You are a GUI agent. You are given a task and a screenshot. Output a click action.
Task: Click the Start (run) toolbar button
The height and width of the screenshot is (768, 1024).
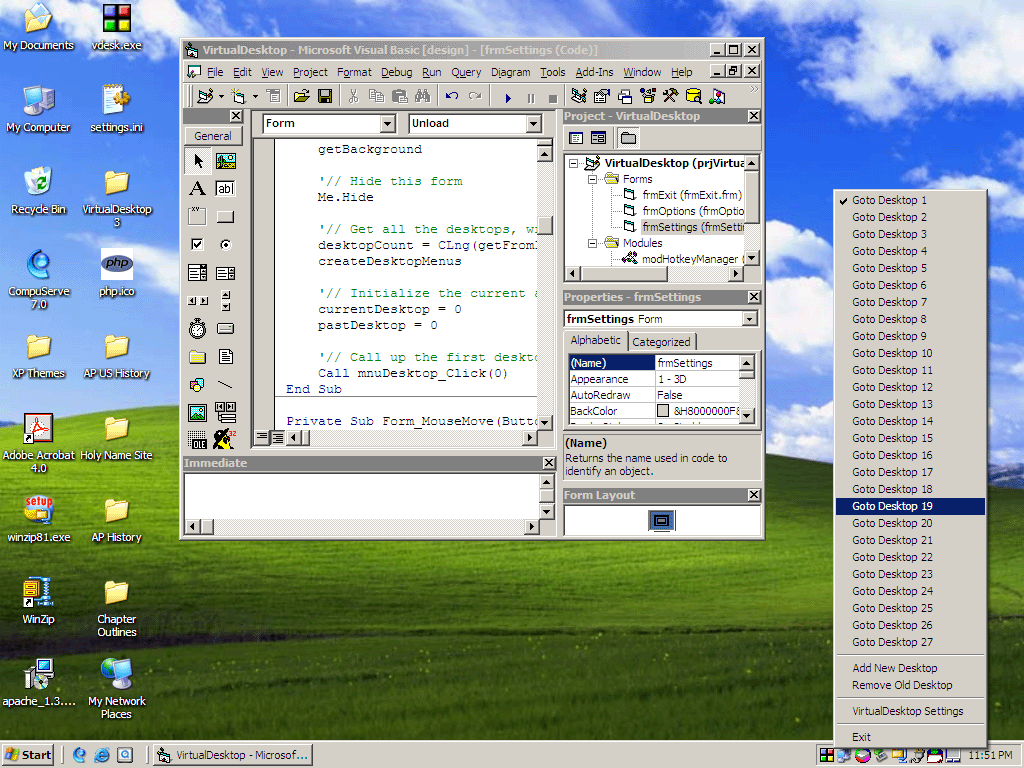point(508,97)
